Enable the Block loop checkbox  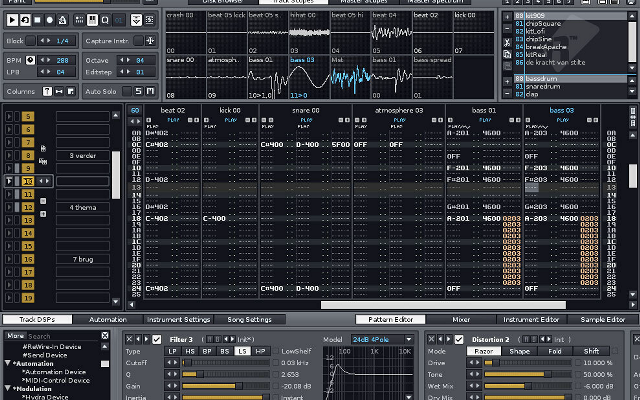pos(31,41)
